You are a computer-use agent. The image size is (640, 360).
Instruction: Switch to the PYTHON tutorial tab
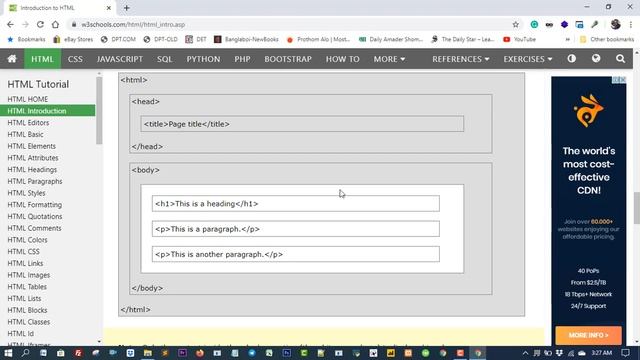(x=203, y=59)
